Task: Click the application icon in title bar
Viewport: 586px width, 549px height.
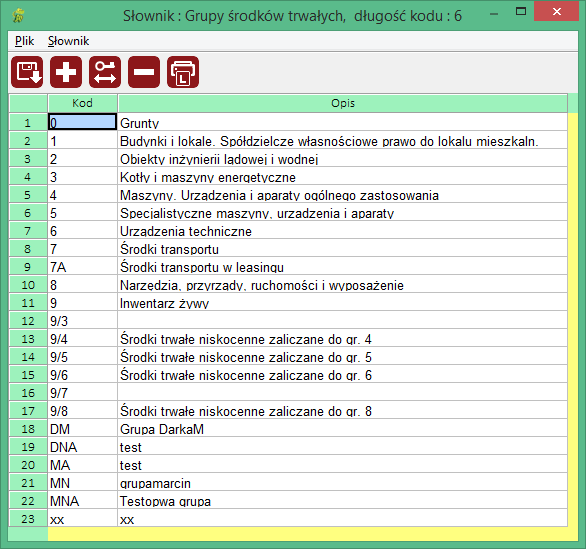Action: 18,16
